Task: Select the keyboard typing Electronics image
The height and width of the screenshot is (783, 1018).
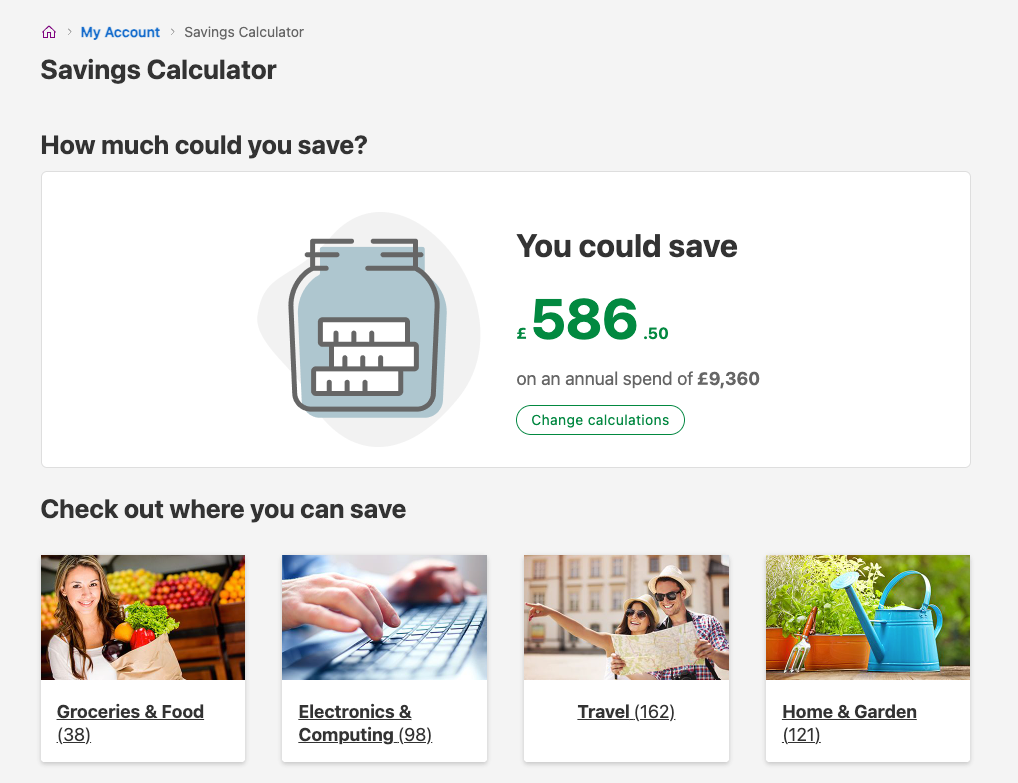Action: tap(384, 617)
